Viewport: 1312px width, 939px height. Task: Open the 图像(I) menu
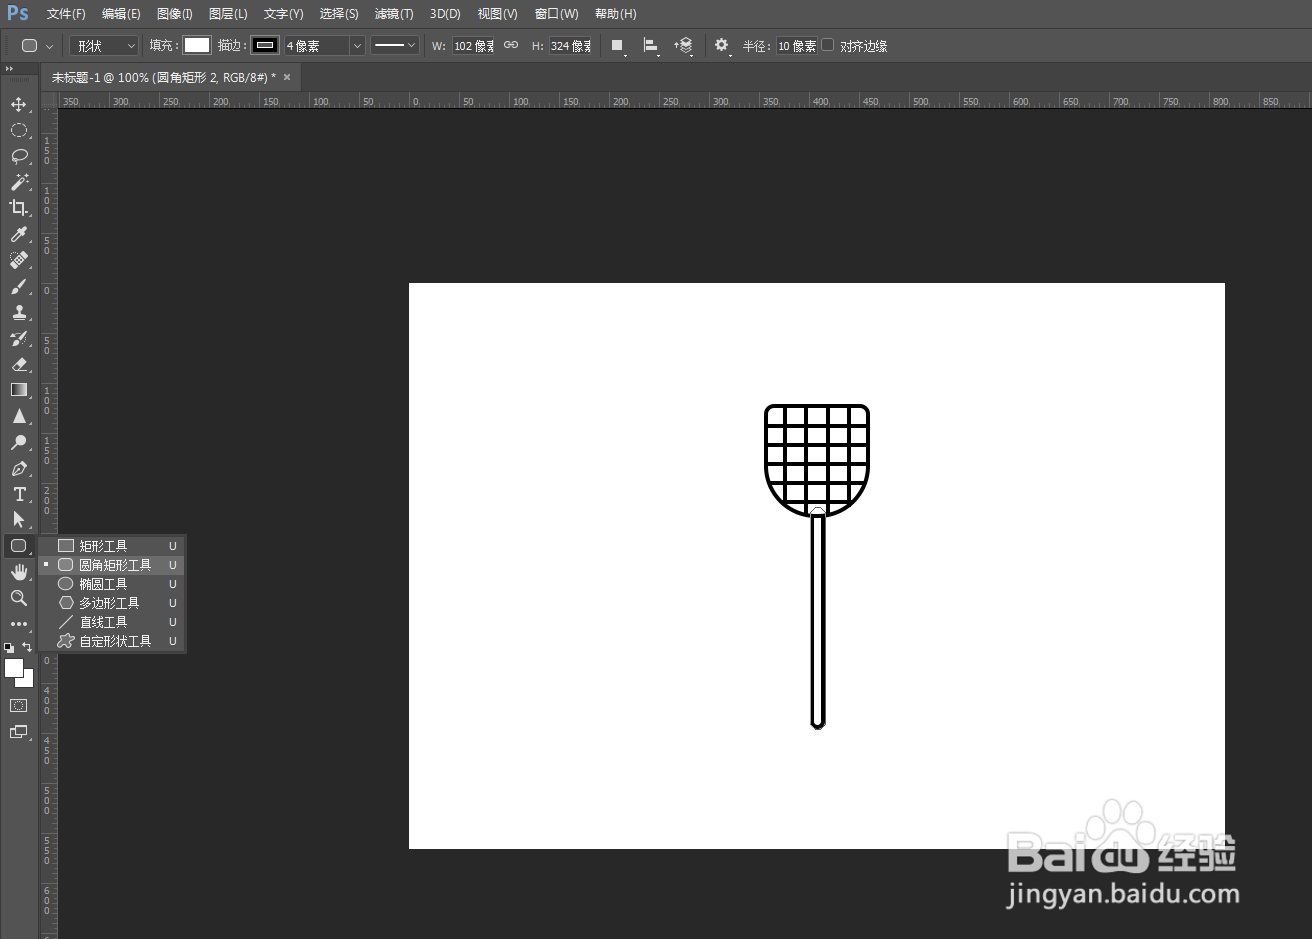175,14
